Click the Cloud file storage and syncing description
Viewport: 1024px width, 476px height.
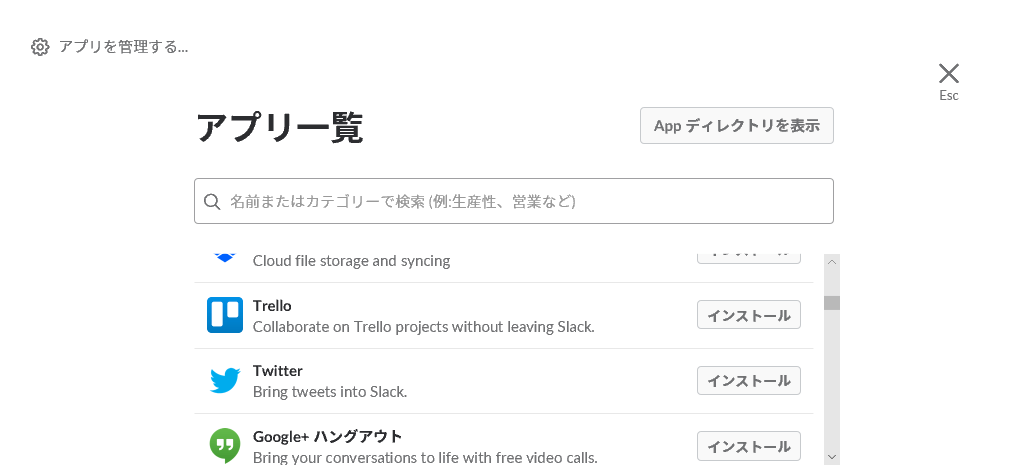coord(351,261)
